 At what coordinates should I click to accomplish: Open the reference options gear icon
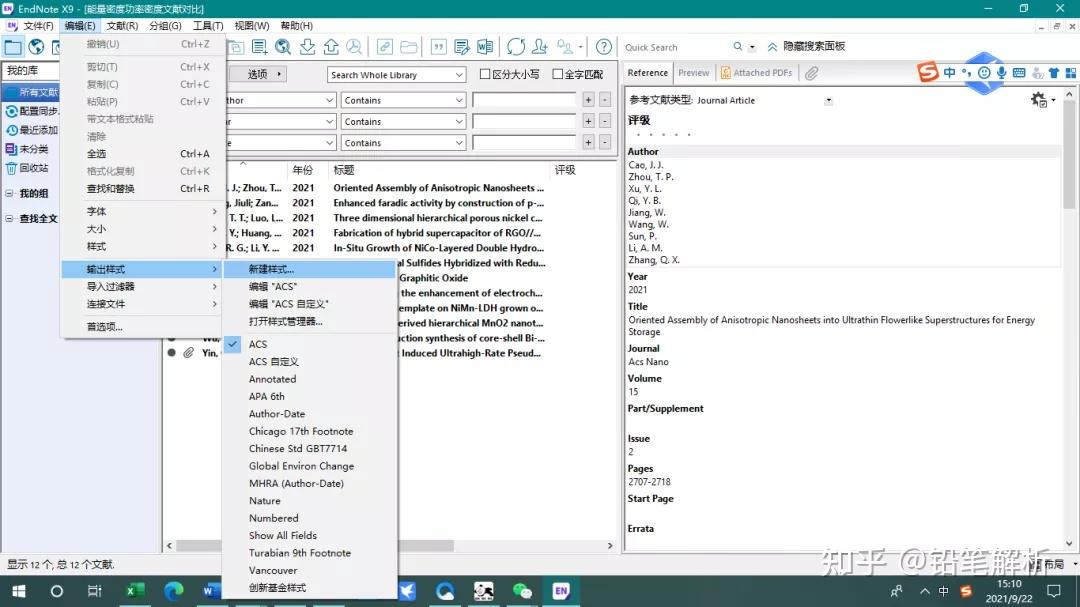click(1041, 99)
